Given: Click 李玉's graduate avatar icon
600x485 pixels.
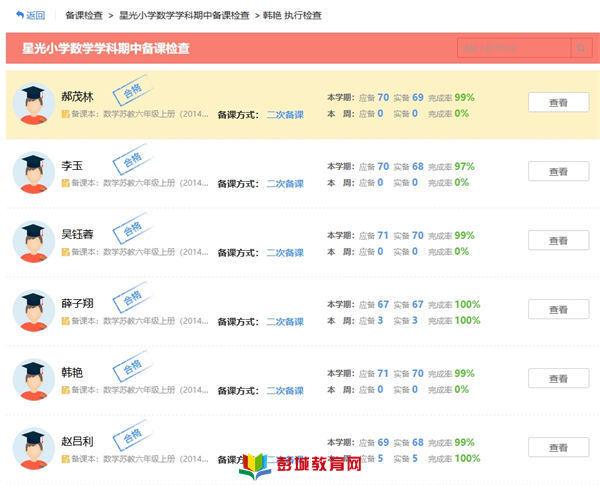Looking at the screenshot, I should tap(34, 173).
